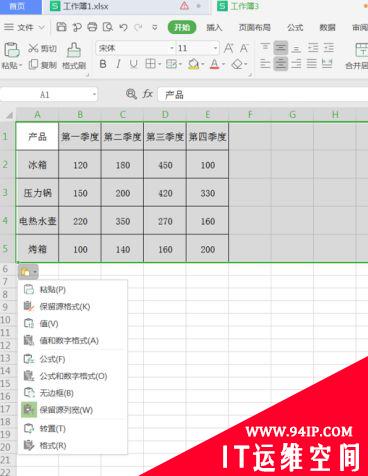Click the formula bar input containing 产品
Image resolution: width=368 pixels, height=476 pixels.
coord(263,95)
